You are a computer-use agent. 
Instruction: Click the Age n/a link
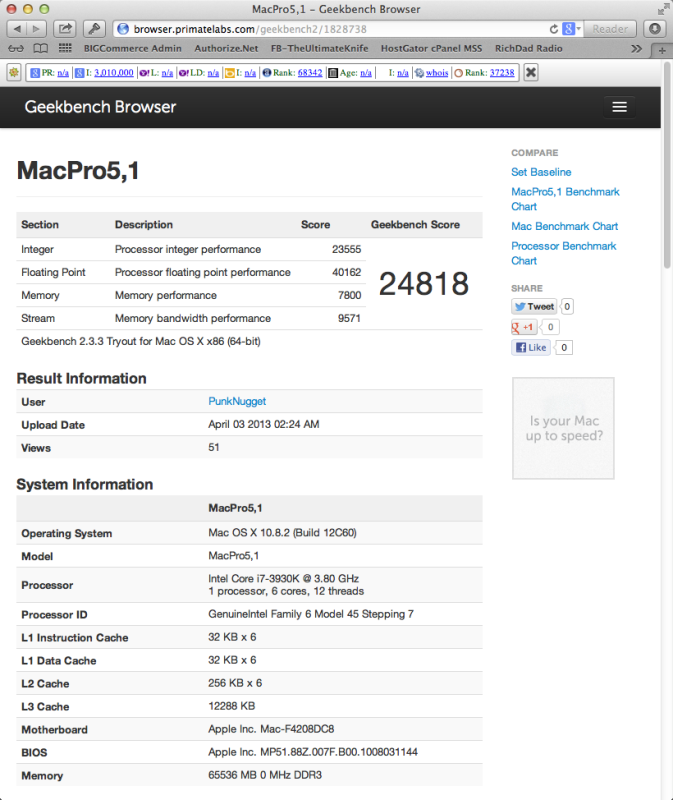click(x=366, y=73)
